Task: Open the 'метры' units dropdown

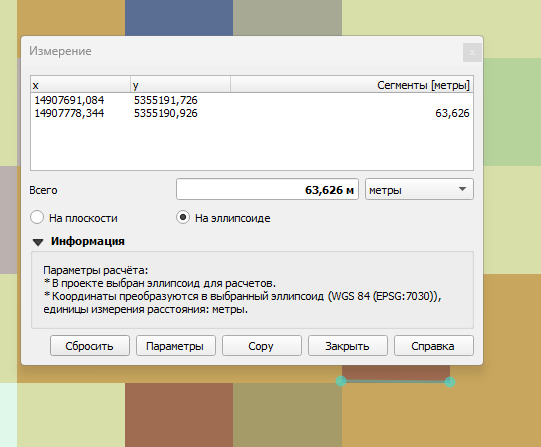Action: [419, 189]
